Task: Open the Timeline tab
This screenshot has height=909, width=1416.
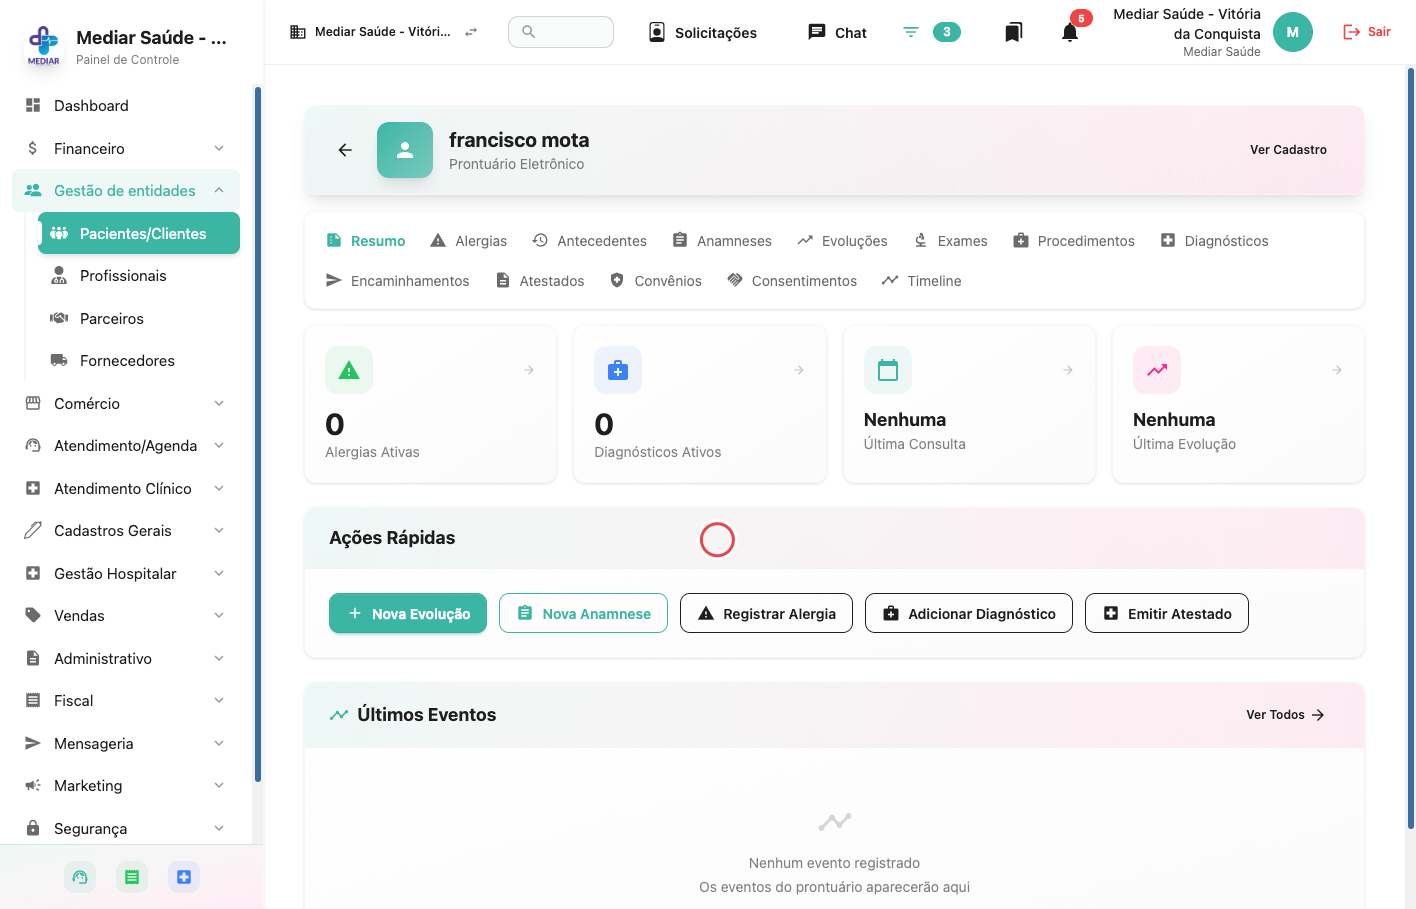Action: pyautogui.click(x=921, y=281)
